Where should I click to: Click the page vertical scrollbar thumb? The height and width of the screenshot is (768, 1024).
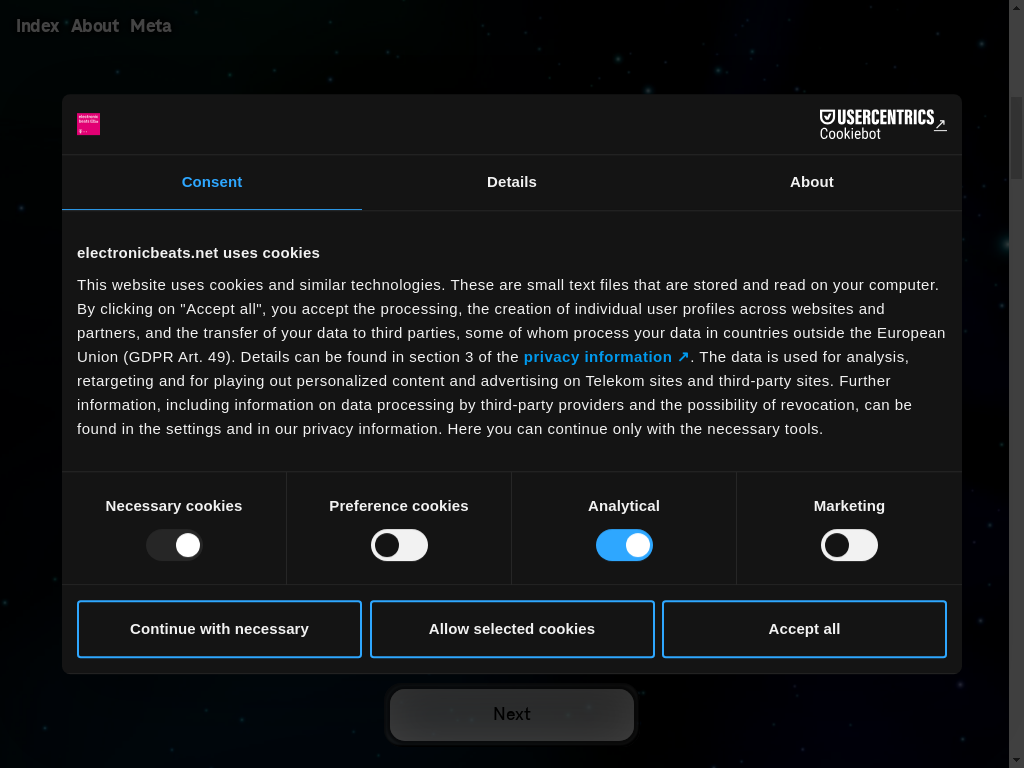point(1016,137)
